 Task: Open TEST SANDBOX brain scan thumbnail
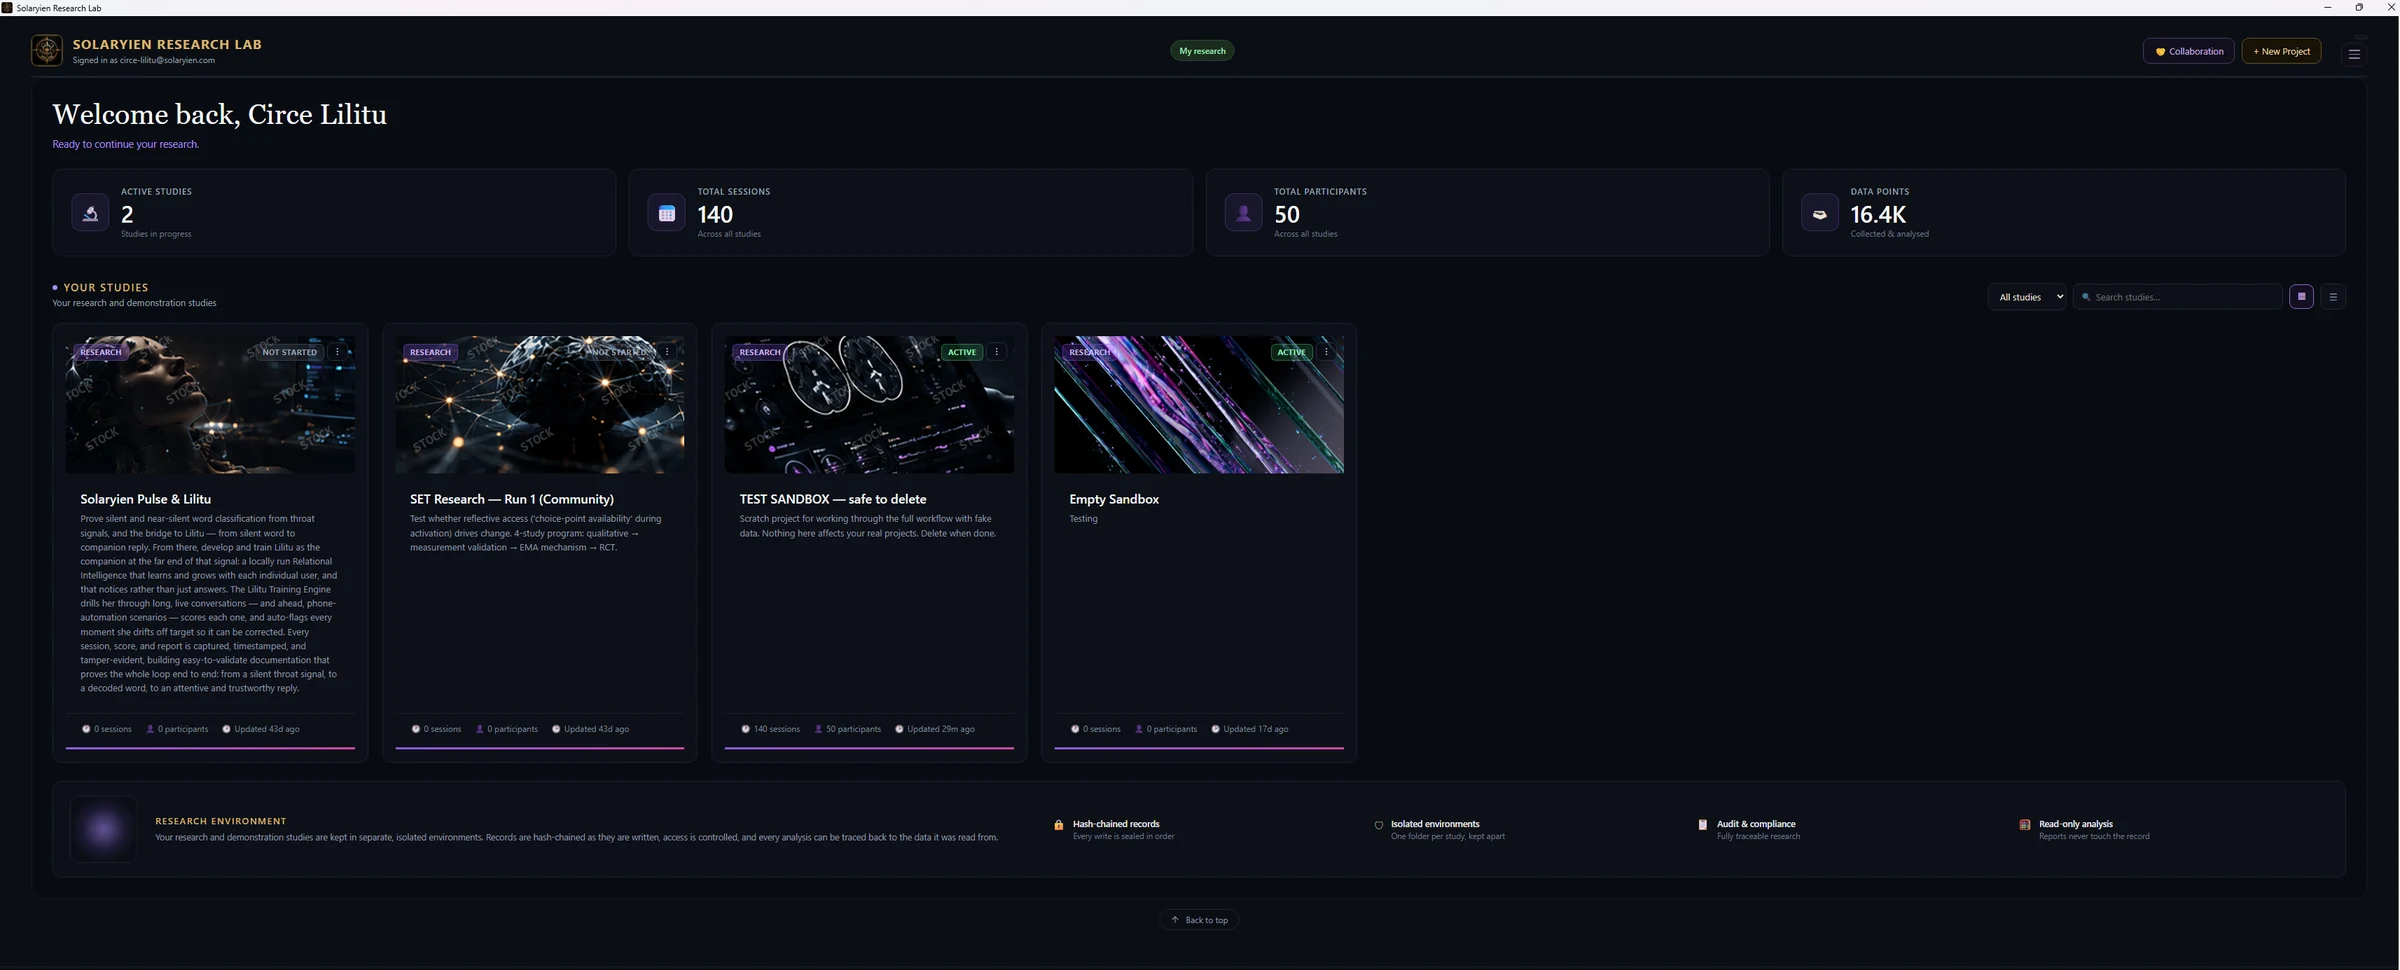(x=869, y=404)
